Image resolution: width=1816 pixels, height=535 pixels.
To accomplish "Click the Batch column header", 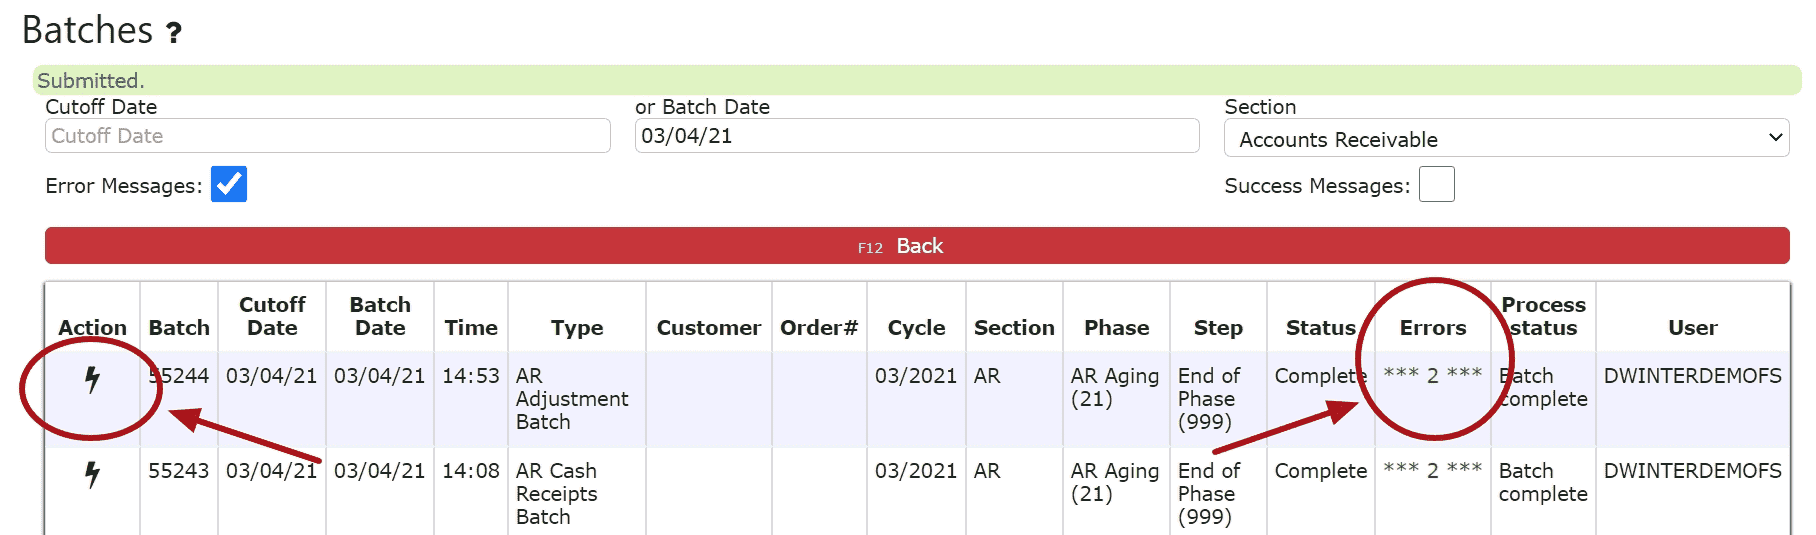I will (179, 328).
